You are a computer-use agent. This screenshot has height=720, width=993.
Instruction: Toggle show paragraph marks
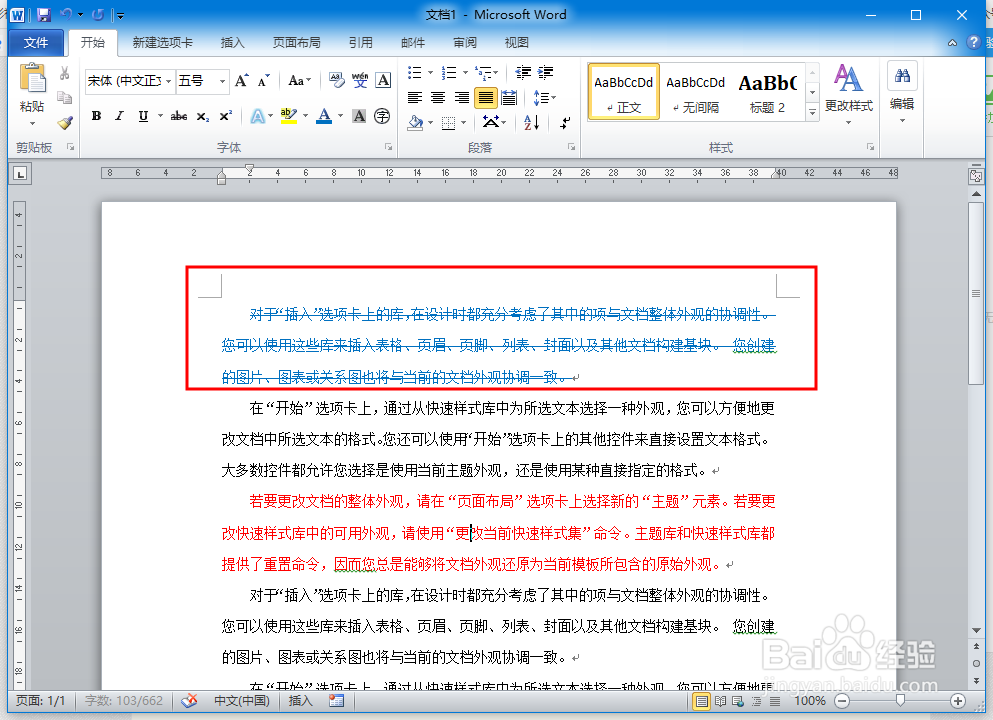[566, 123]
